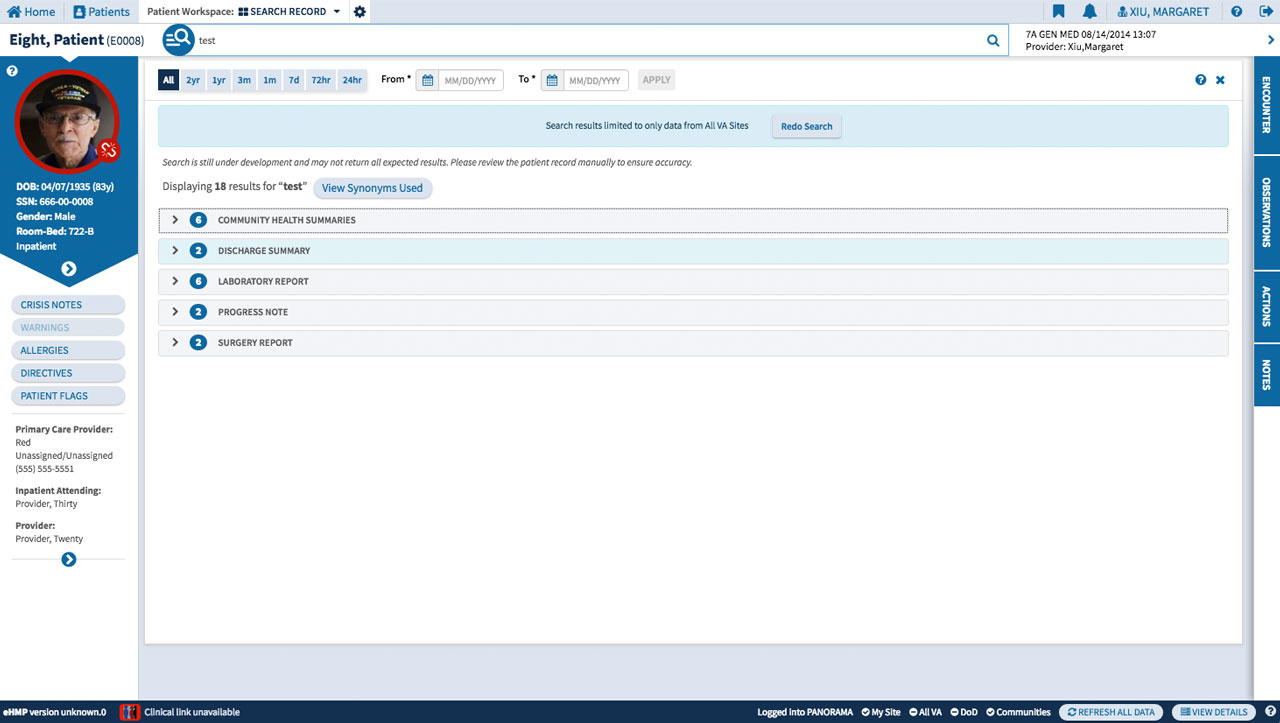Open the OBSERVATIONS side tab
Viewport: 1280px width, 723px height.
(x=1267, y=212)
